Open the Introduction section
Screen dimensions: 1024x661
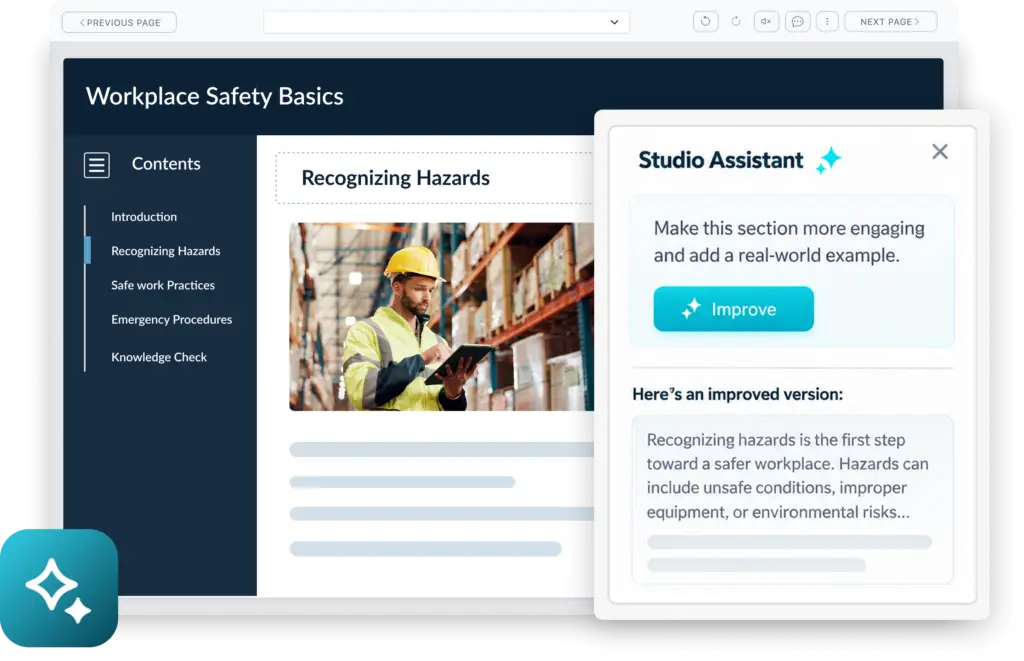point(144,217)
